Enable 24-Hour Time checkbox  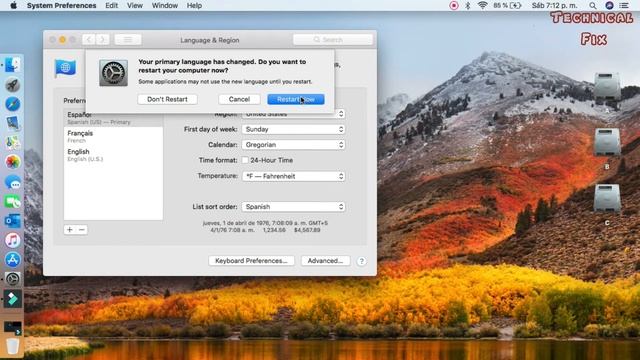tap(245, 160)
